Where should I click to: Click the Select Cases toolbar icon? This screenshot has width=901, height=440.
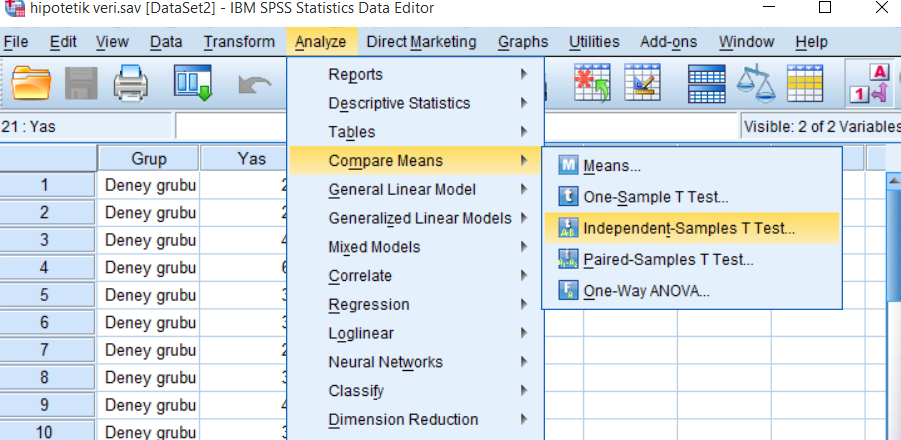pyautogui.click(x=805, y=84)
